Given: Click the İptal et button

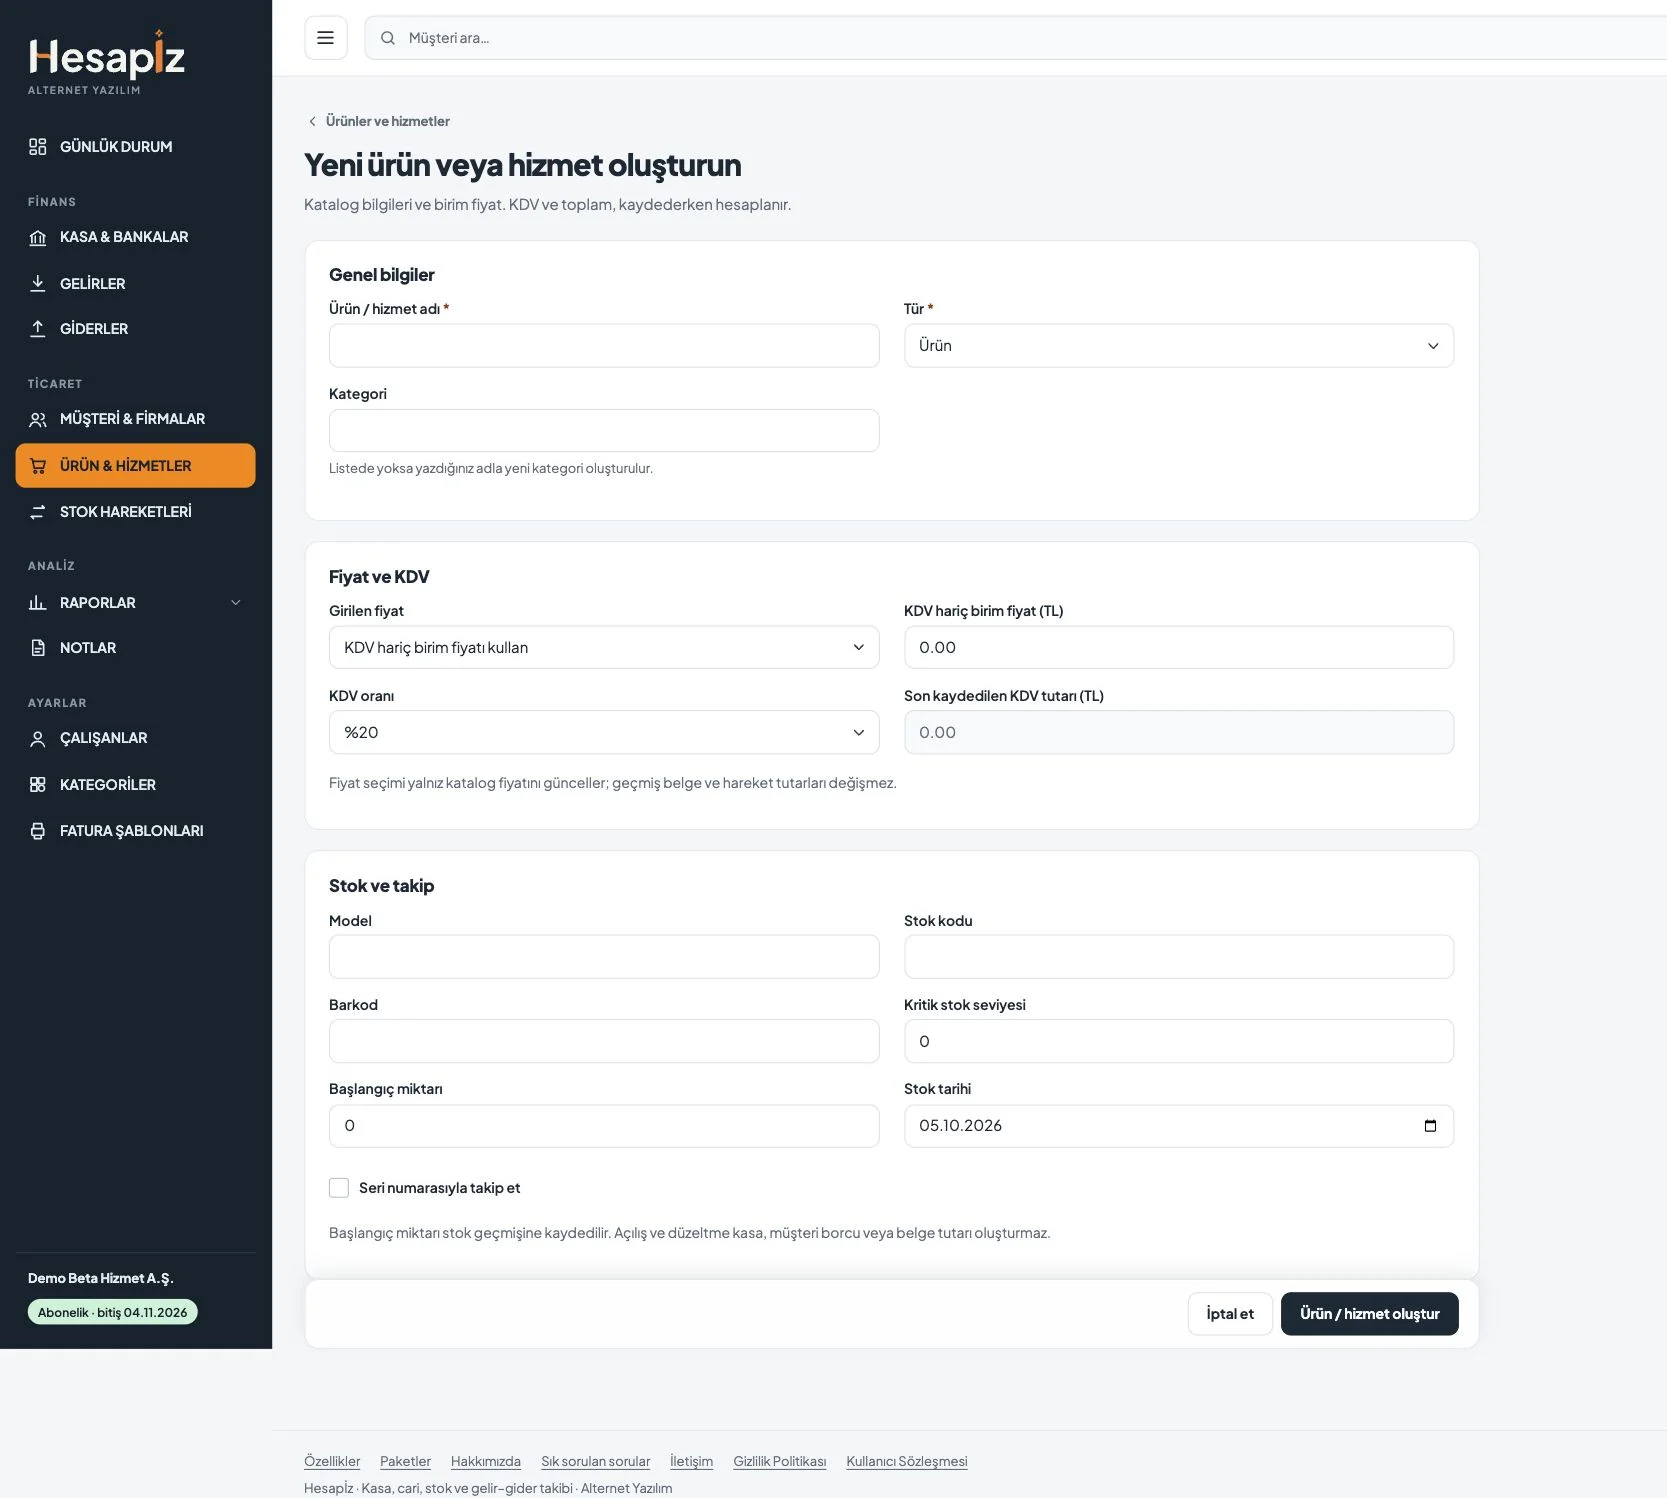Looking at the screenshot, I should pos(1230,1314).
